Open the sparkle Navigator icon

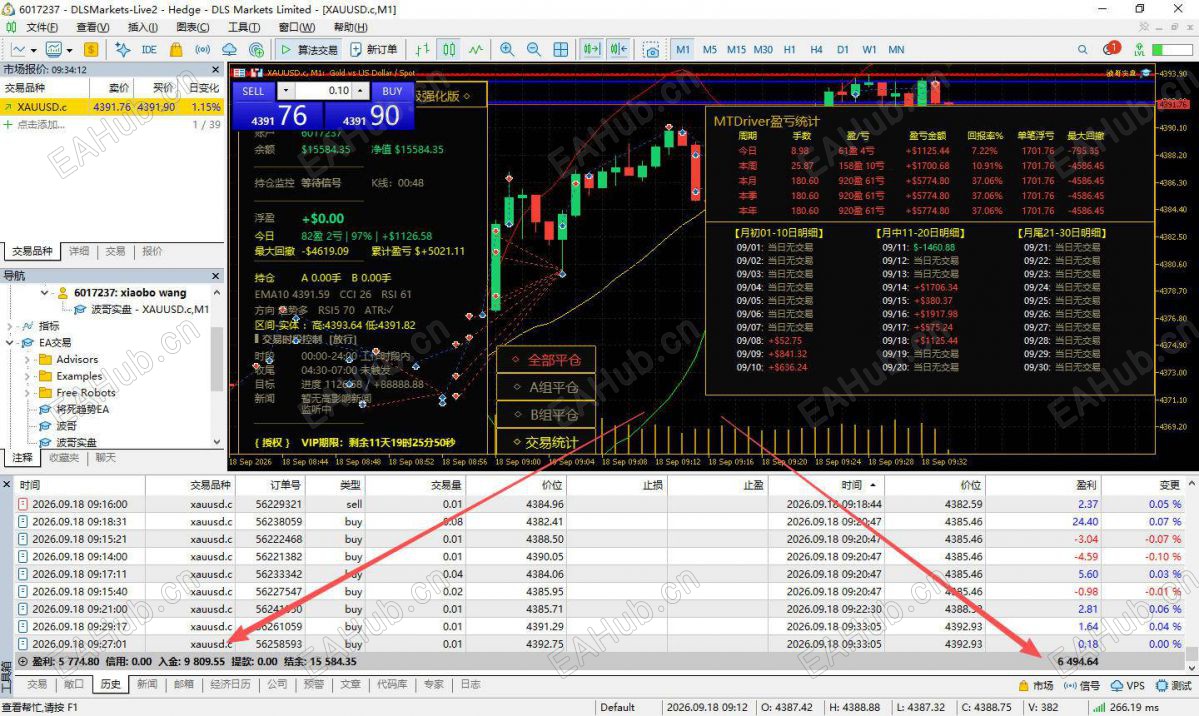tap(122, 50)
